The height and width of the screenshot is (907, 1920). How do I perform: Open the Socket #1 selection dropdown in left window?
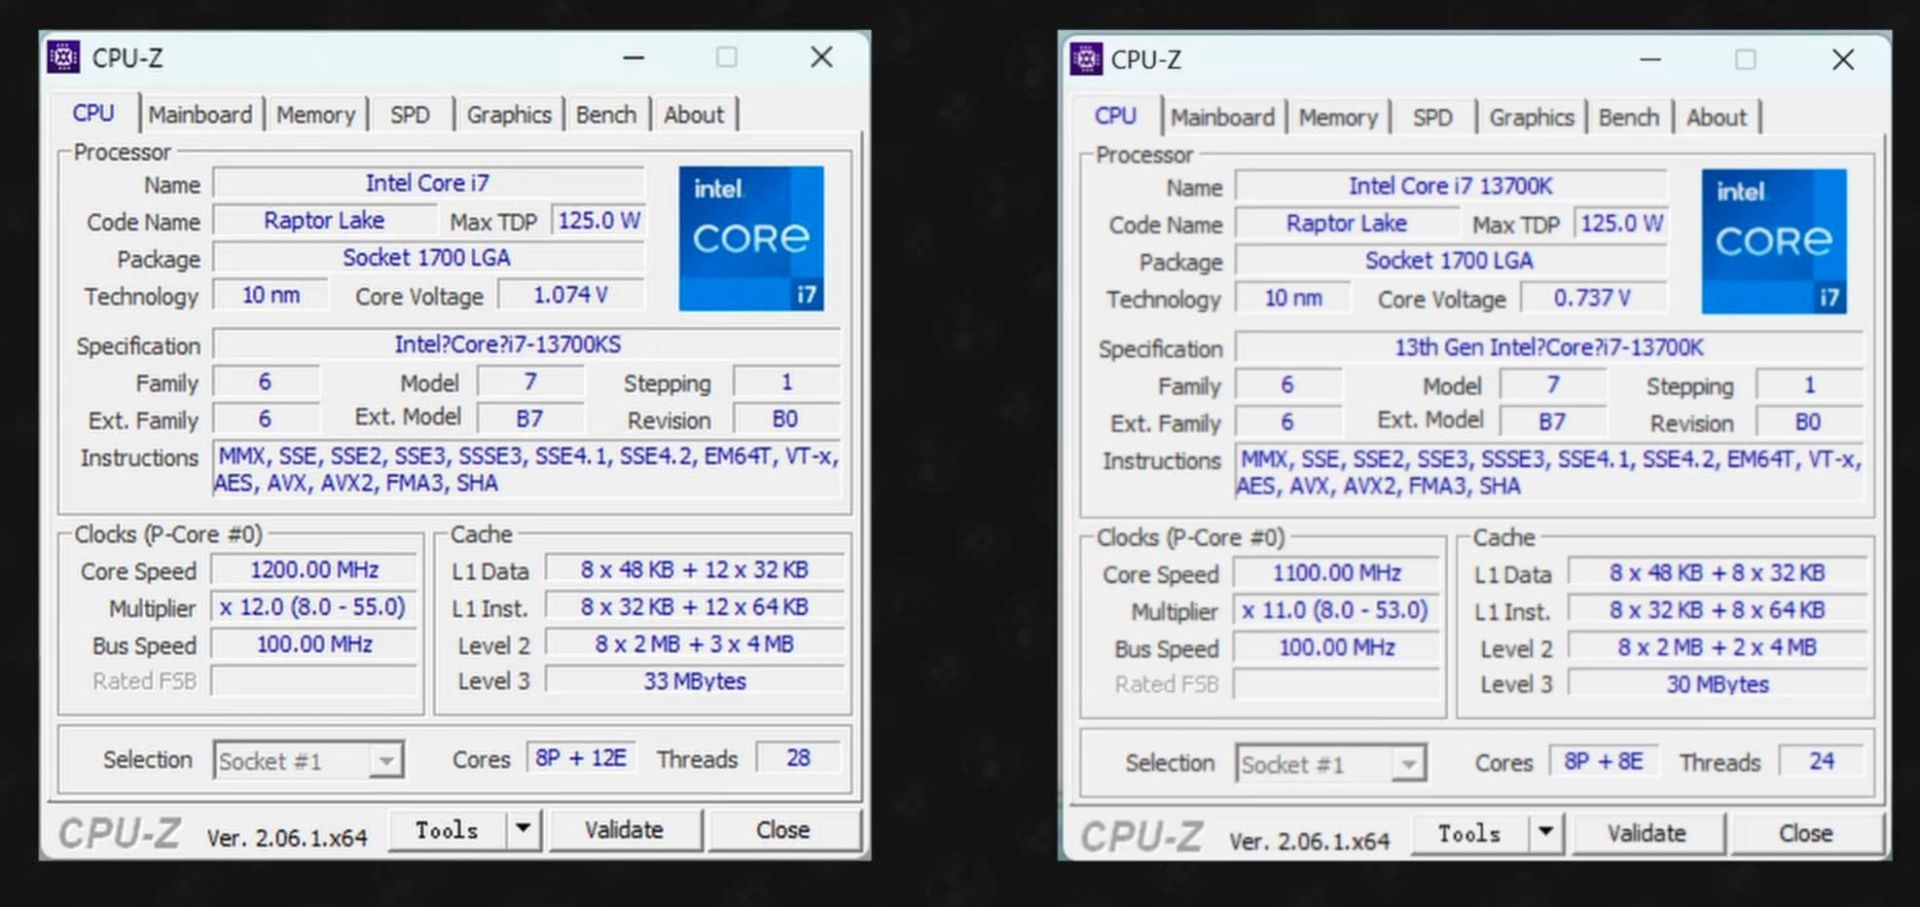388,760
